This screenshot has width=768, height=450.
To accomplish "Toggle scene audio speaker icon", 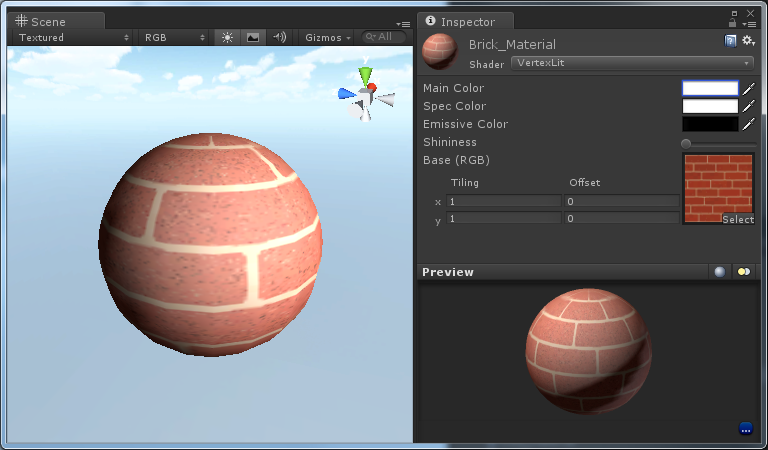I will click(279, 37).
